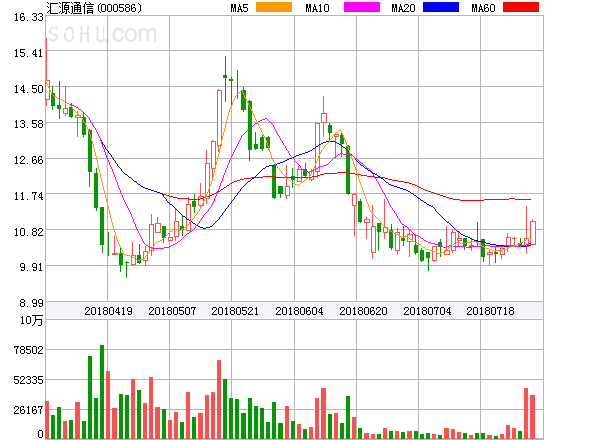Click the magenta MA10 legend swatch

point(362,7)
